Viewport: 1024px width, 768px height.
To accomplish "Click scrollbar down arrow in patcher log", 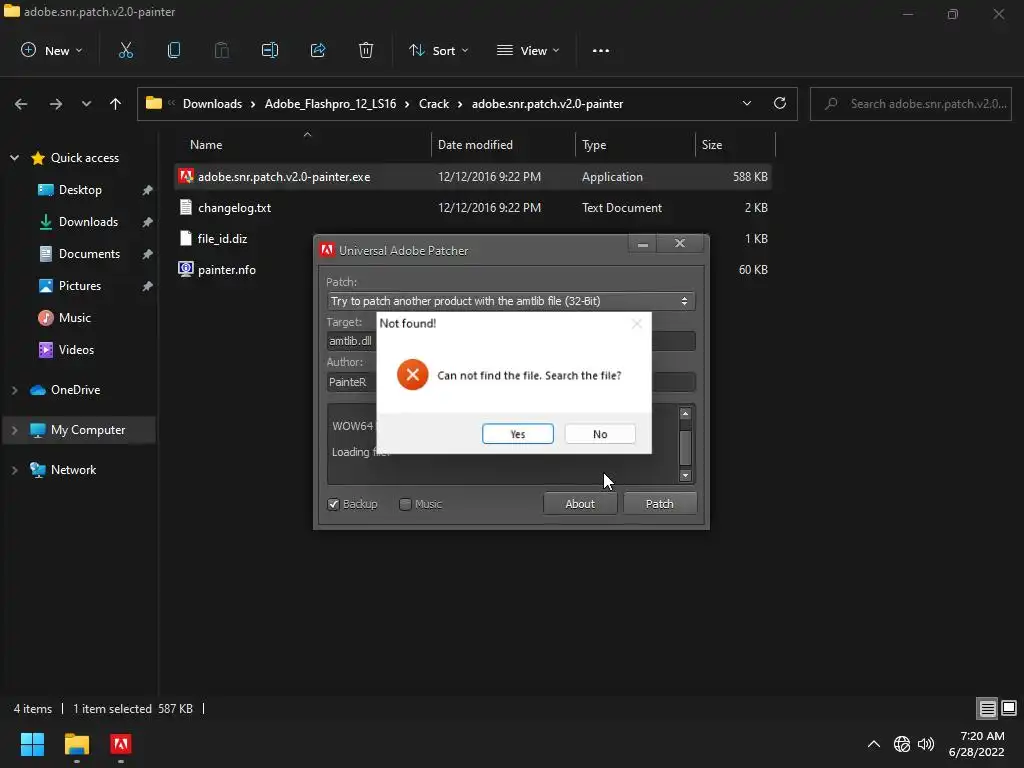I will coord(685,475).
